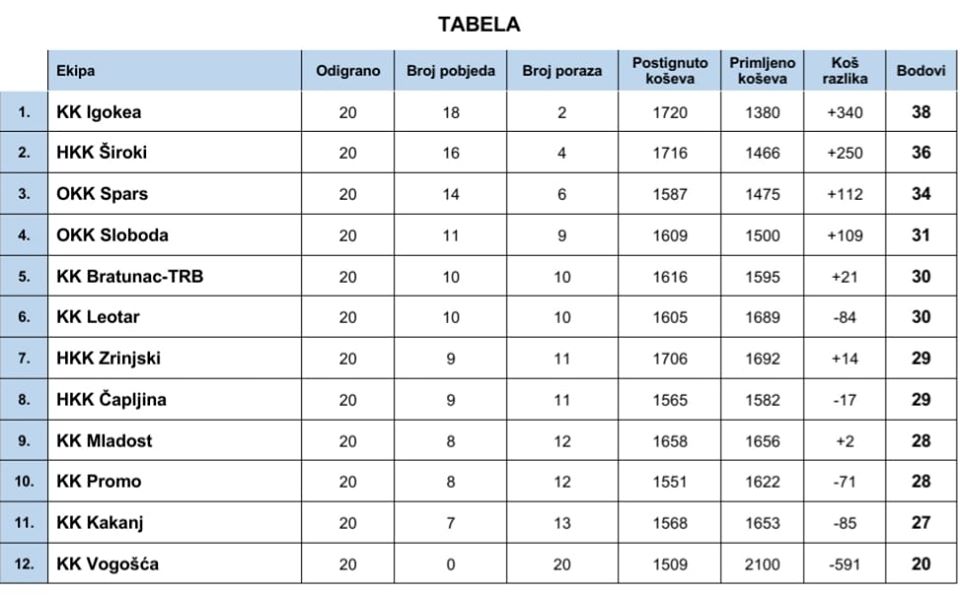Click the HKK Čapljina team name
The height and width of the screenshot is (595, 960).
click(111, 399)
